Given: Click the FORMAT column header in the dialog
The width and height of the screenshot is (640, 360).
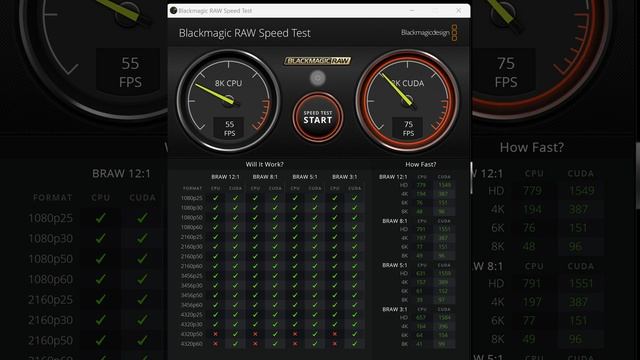Looking at the screenshot, I should (x=192, y=188).
